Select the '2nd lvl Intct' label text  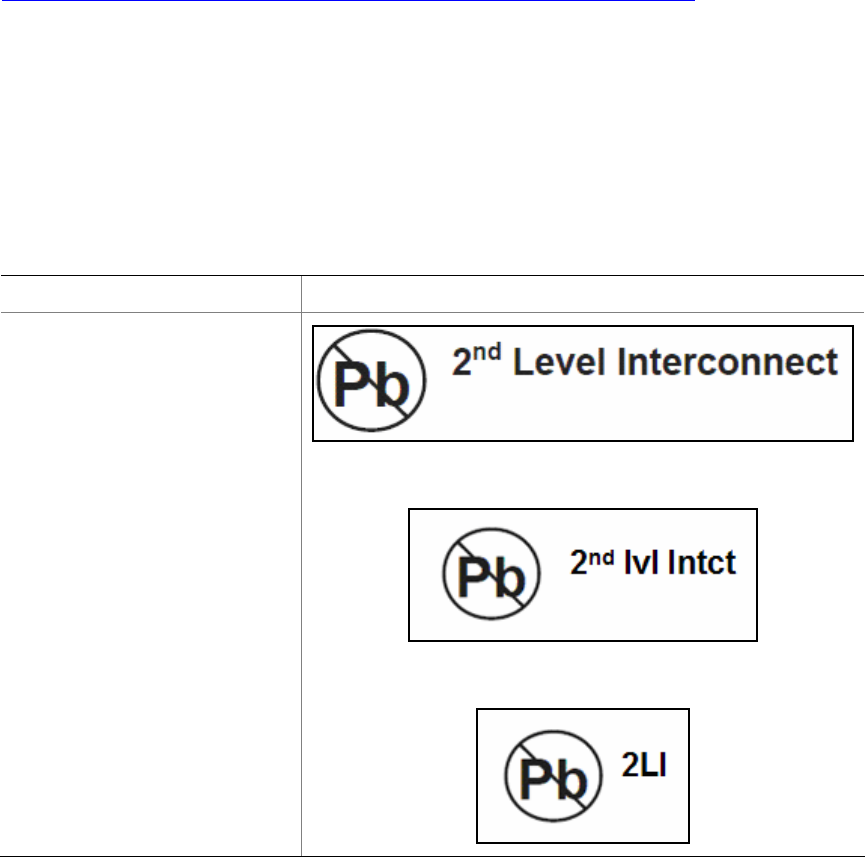click(653, 562)
